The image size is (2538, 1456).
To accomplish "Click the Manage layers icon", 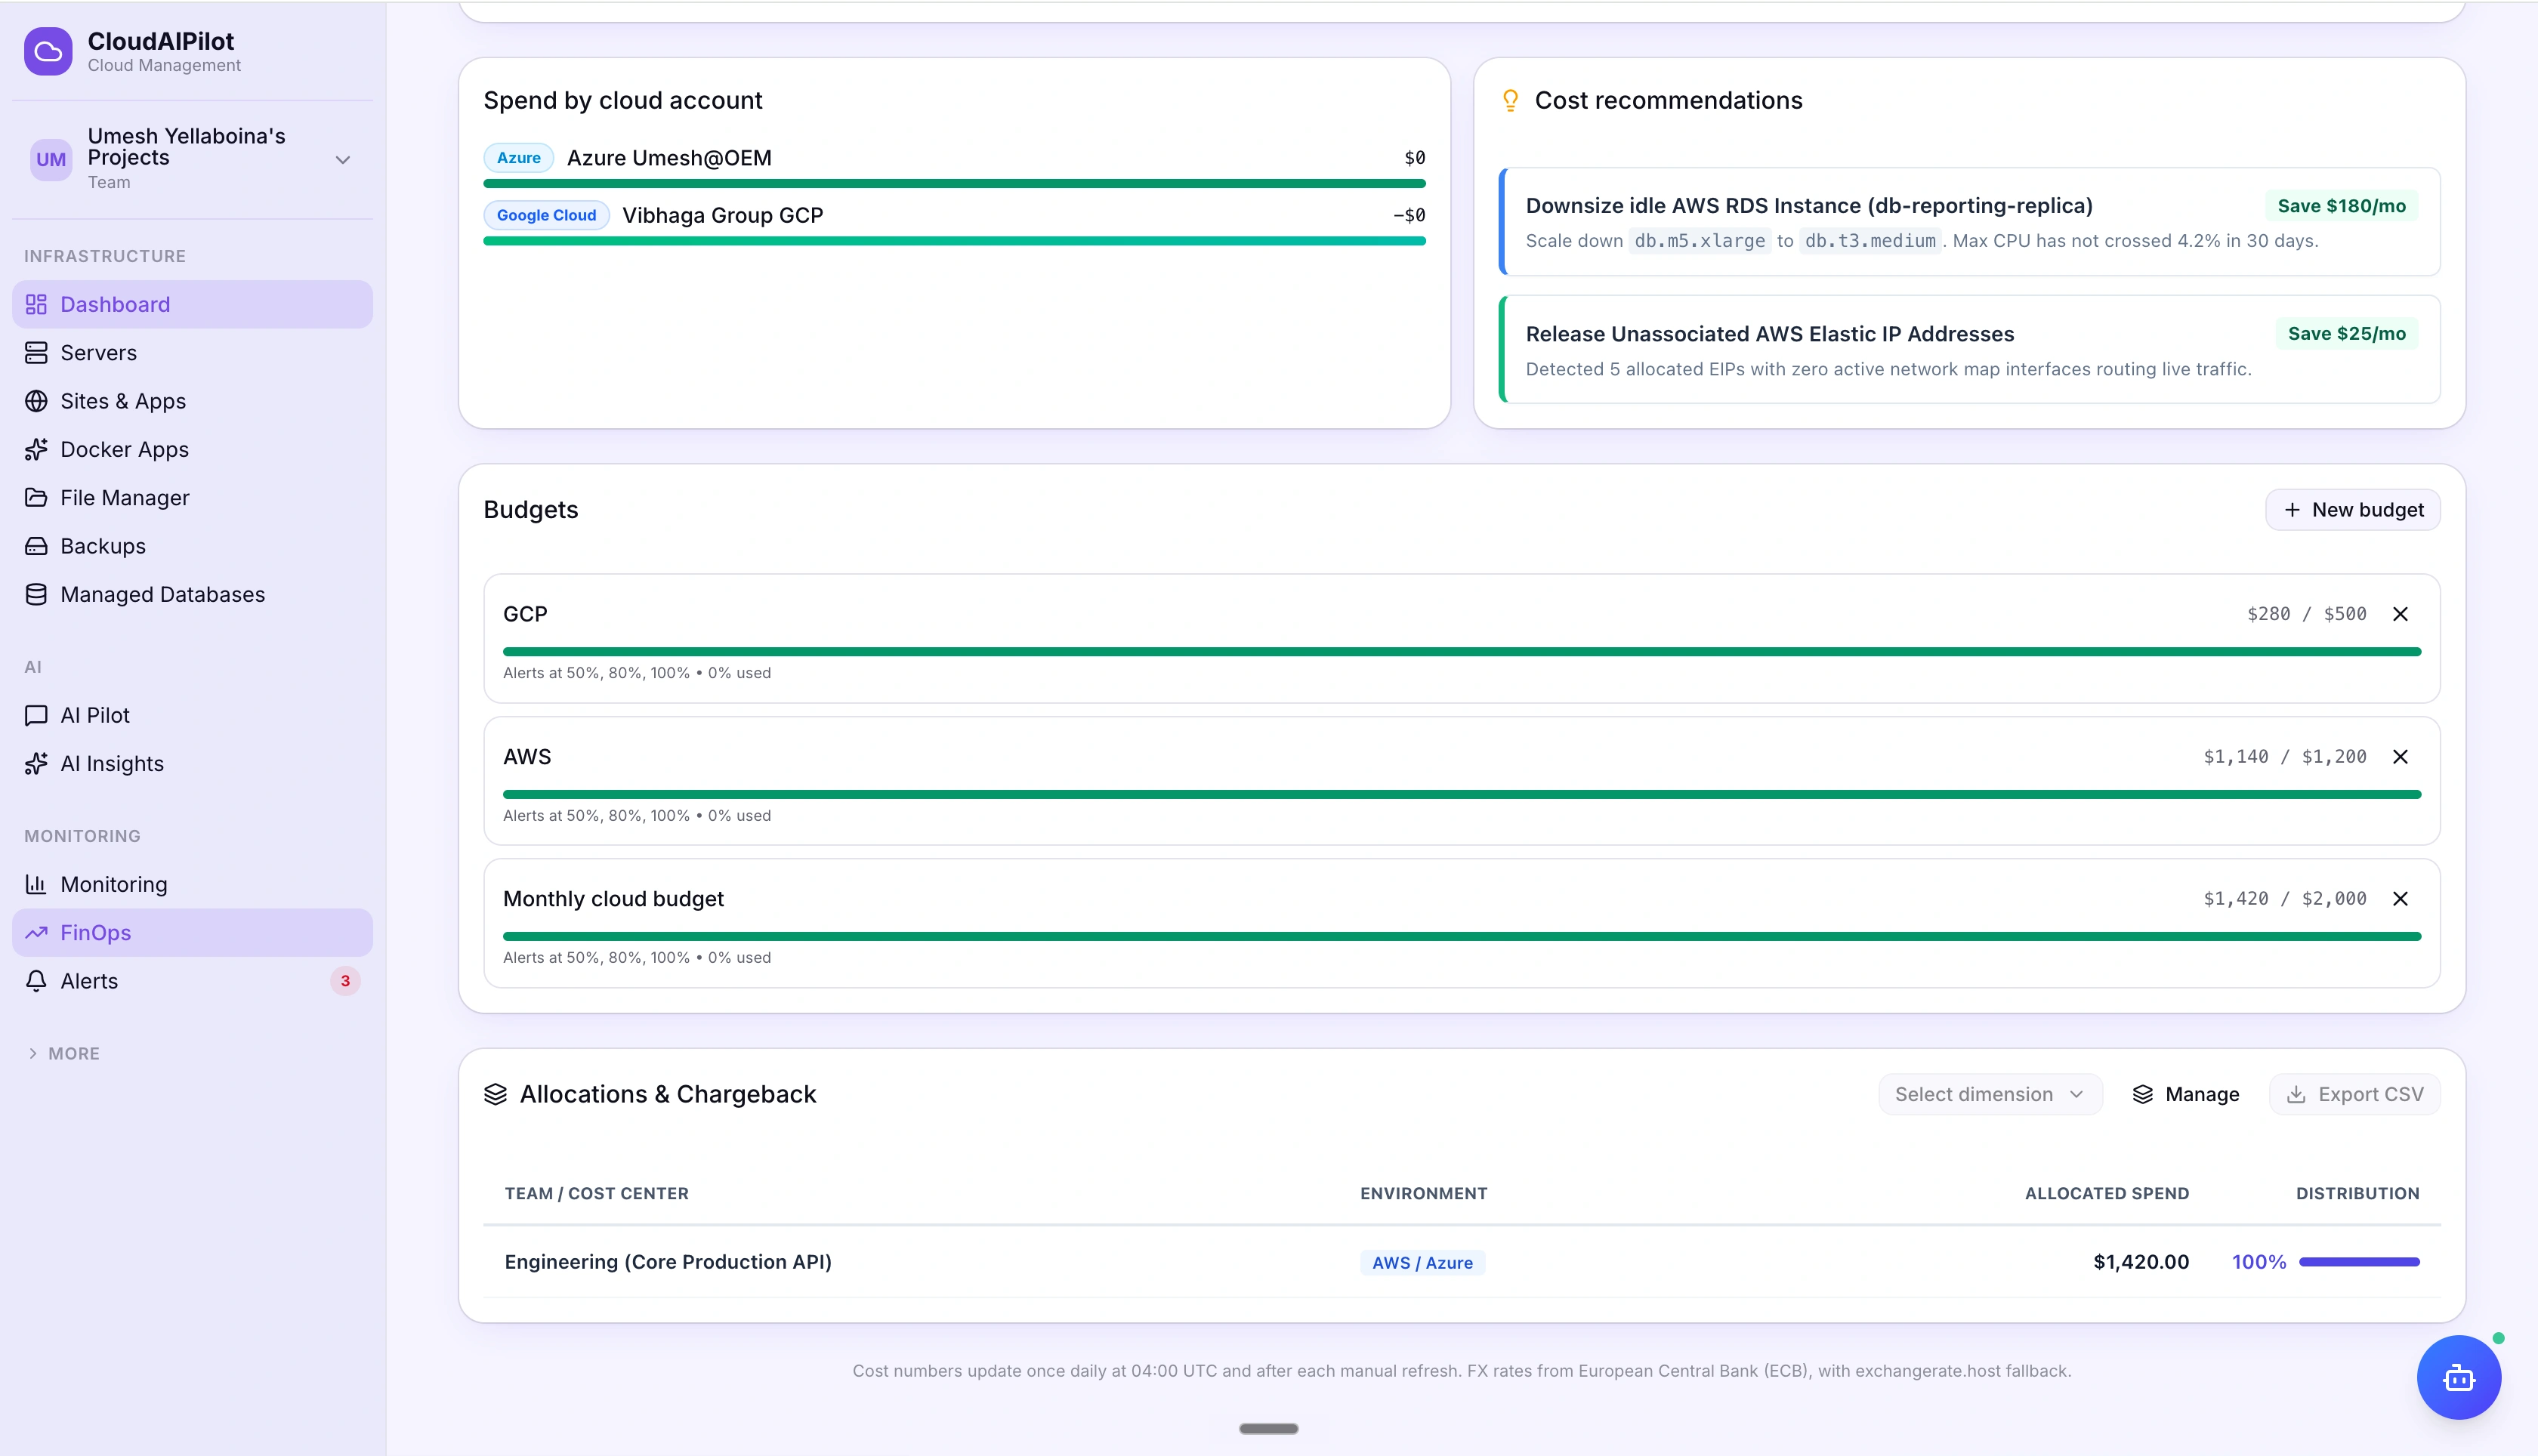I will pyautogui.click(x=2143, y=1095).
